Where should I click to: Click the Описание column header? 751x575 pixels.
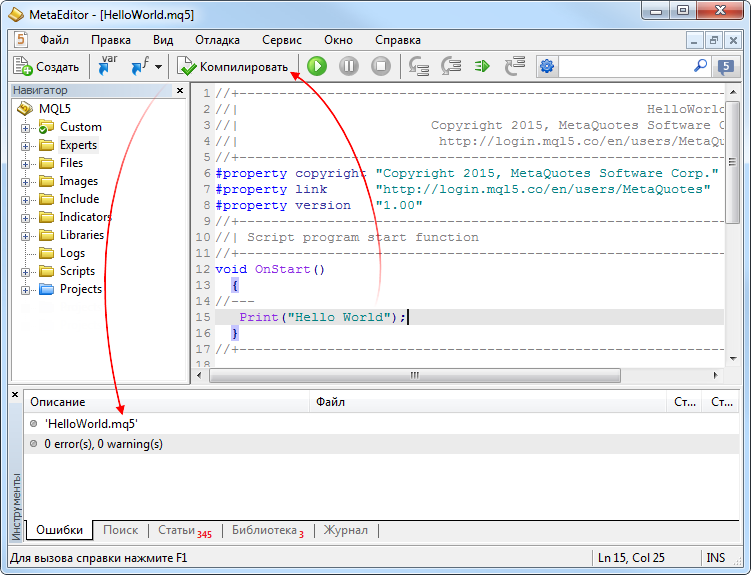[167, 402]
